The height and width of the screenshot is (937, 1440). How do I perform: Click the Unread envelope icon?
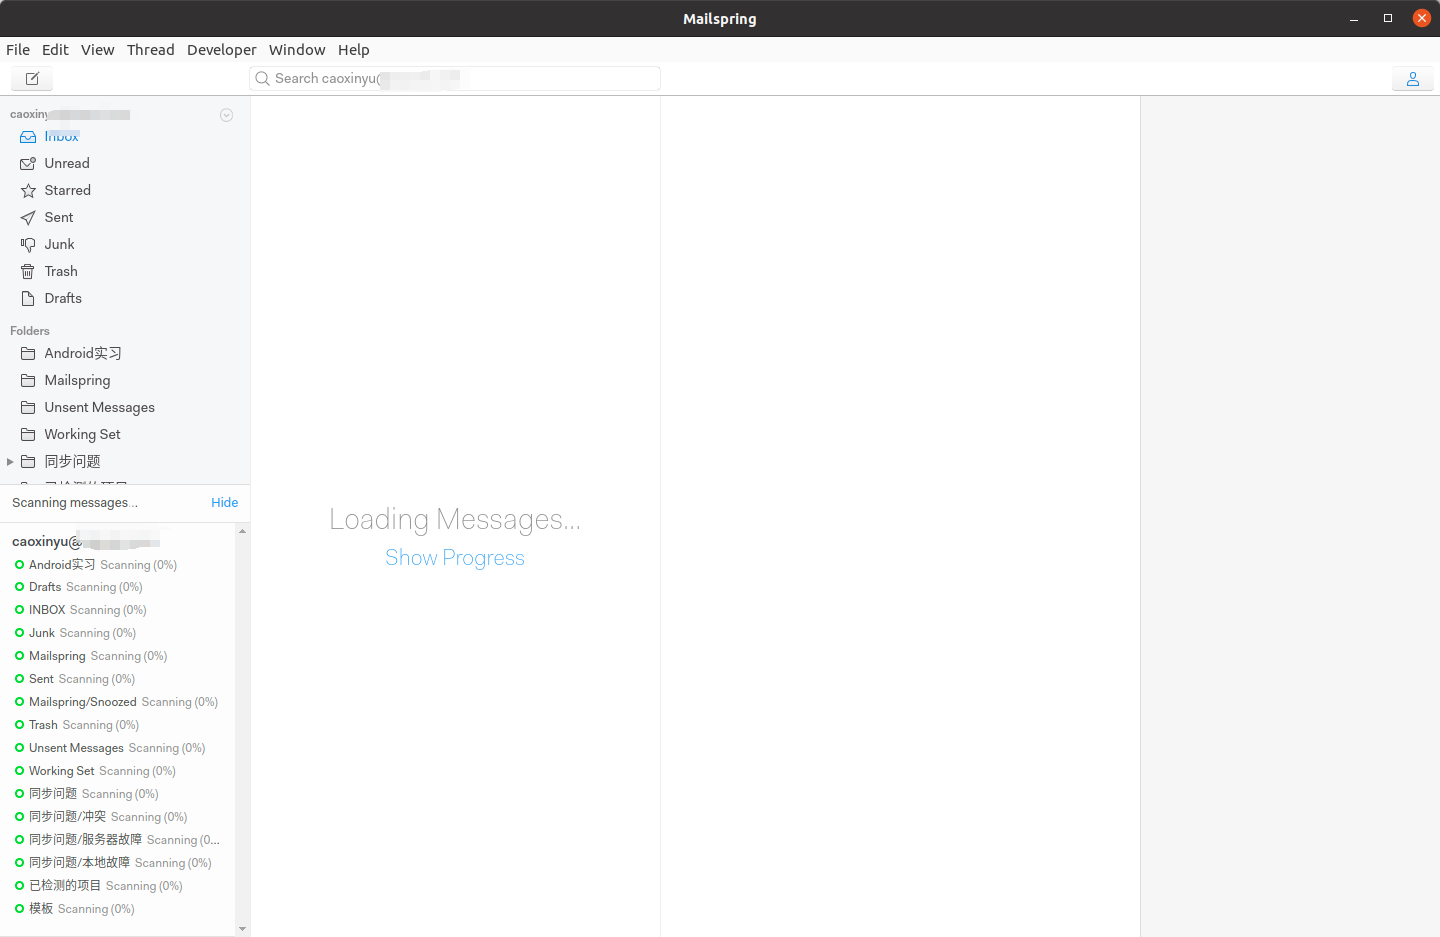click(x=28, y=163)
